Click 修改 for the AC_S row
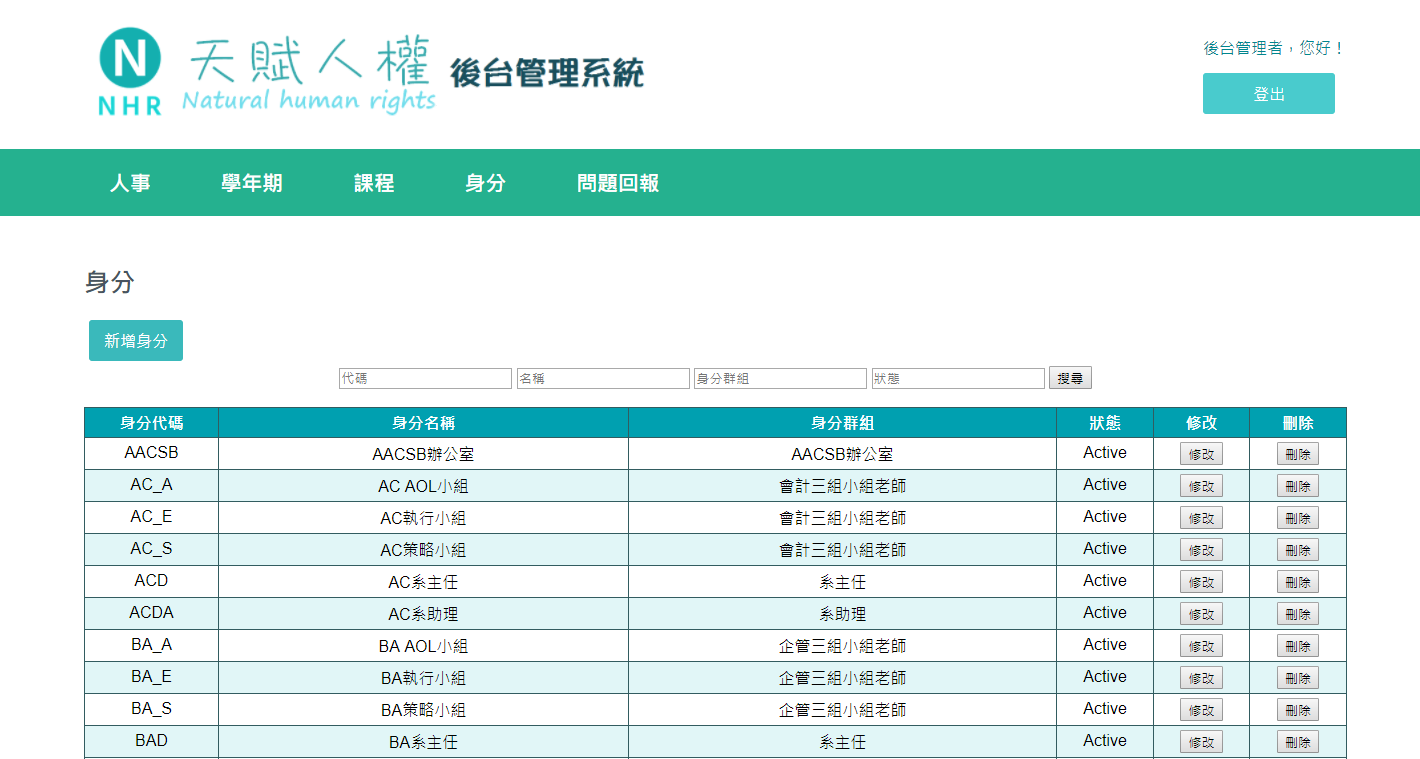 point(1201,550)
